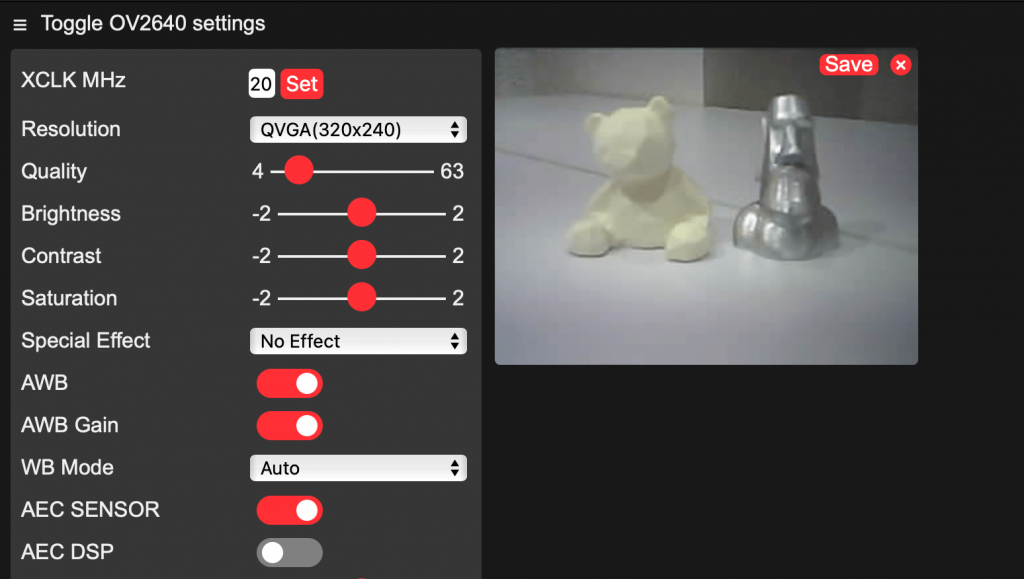
Task: Click Toggle OV2640 settings title
Action: (x=153, y=23)
